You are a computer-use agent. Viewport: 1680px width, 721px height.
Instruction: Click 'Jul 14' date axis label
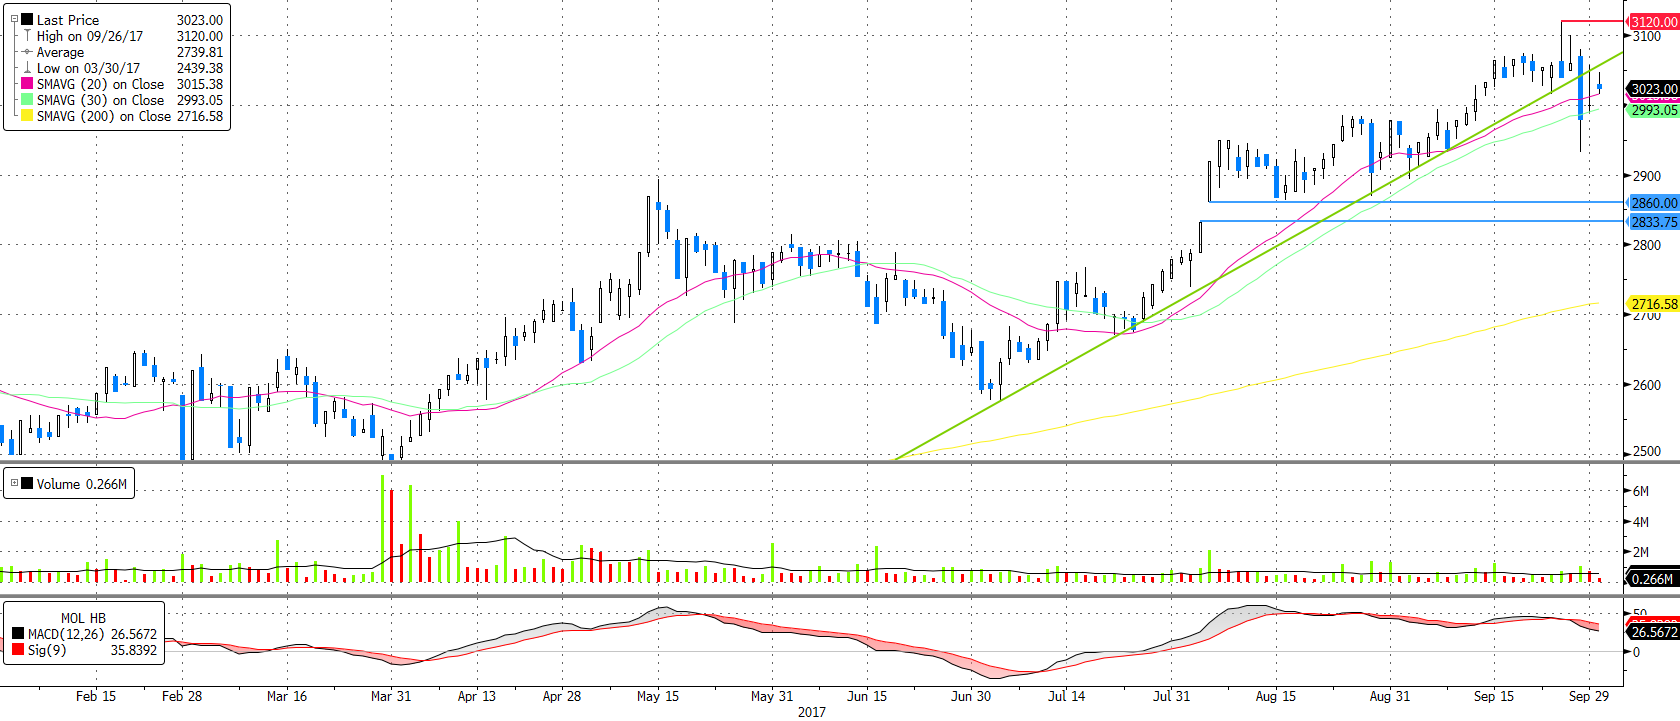pos(1066,696)
